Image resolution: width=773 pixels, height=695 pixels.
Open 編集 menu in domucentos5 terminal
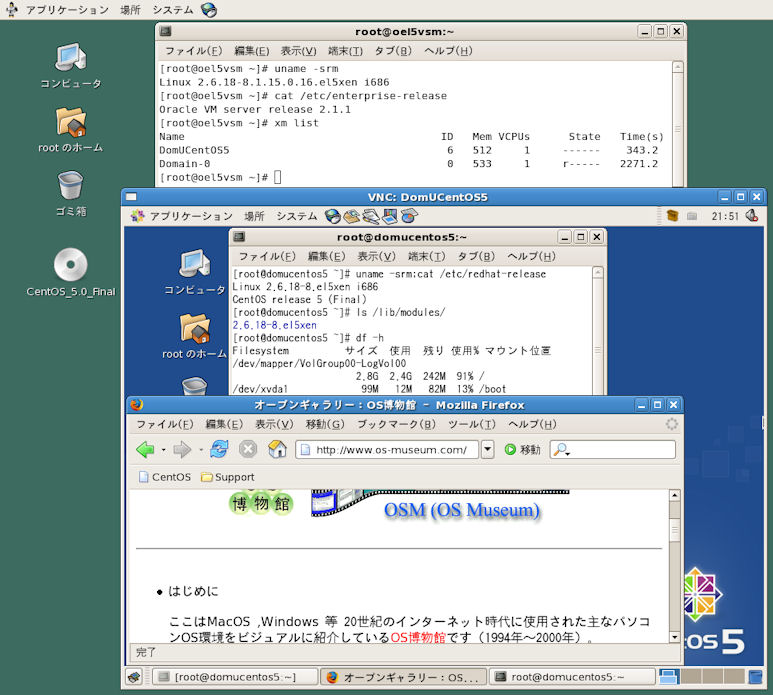[326, 256]
